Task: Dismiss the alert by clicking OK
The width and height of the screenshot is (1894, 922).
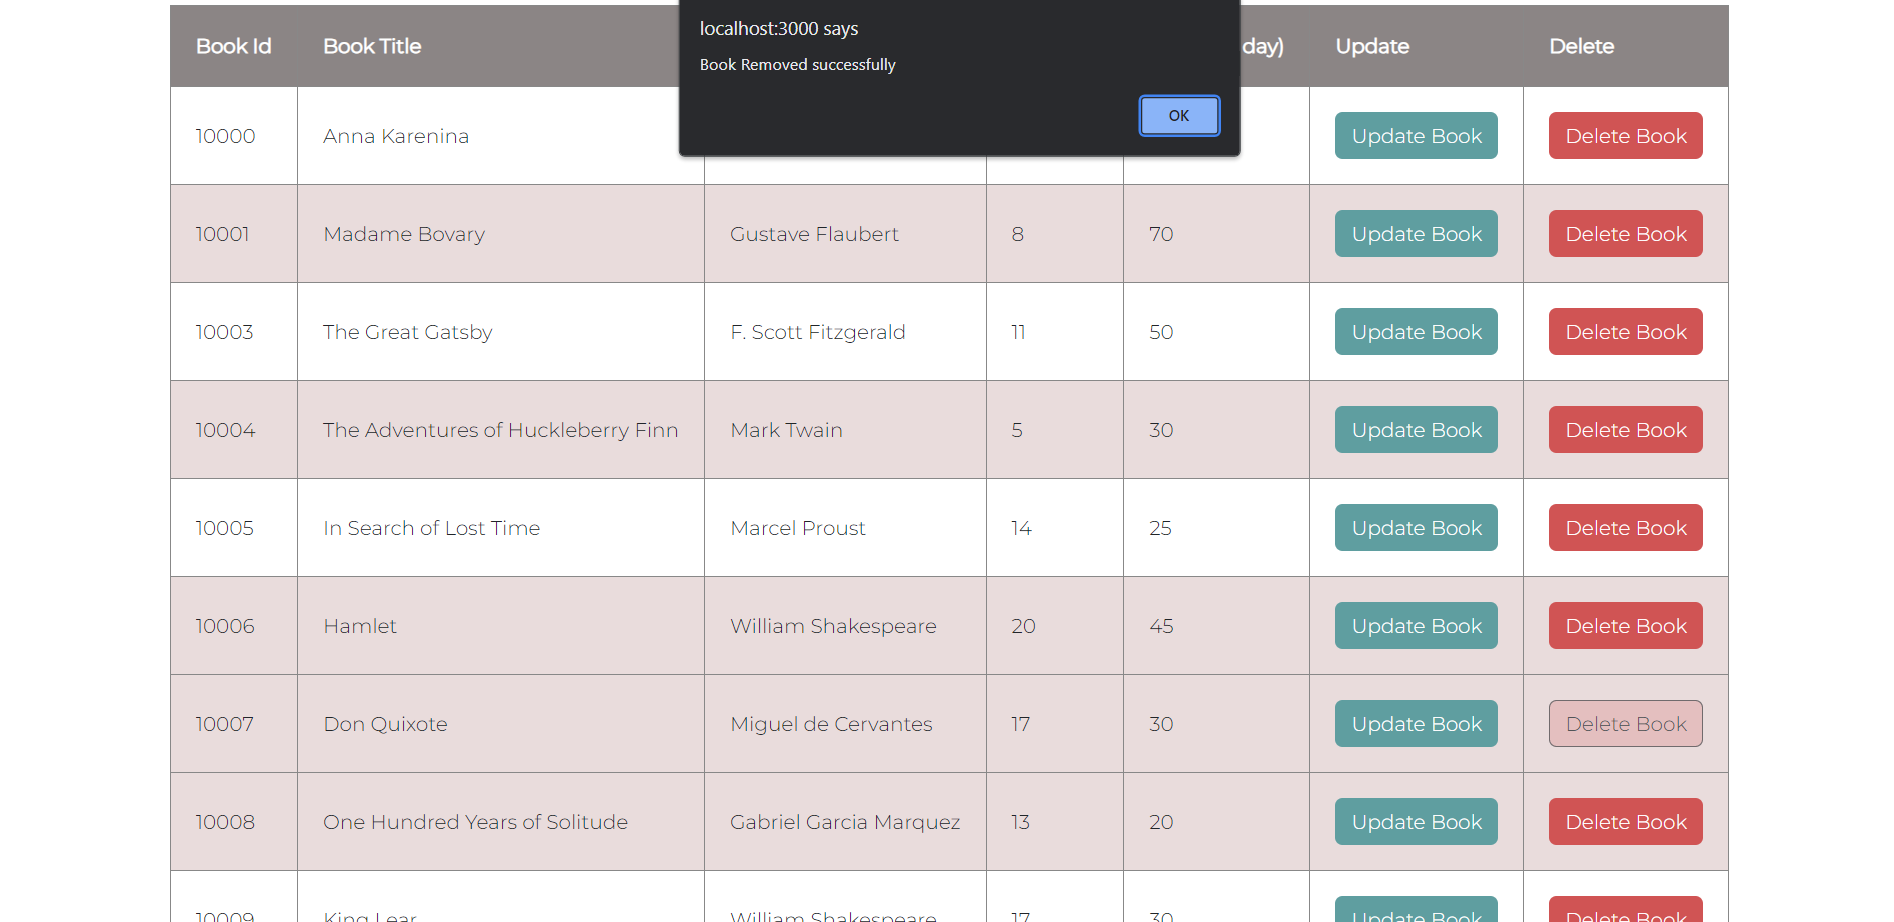Action: pyautogui.click(x=1178, y=115)
